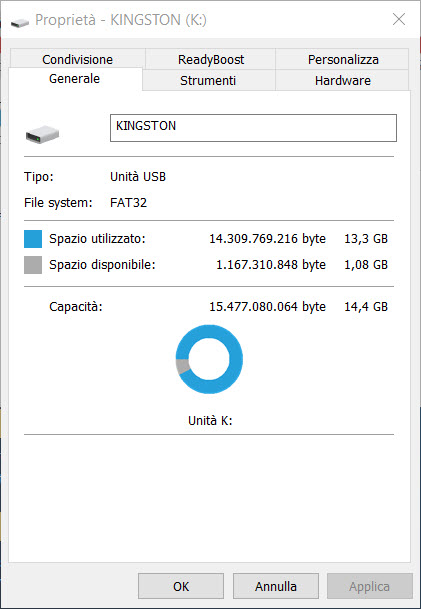Open the Personalizza tab
The width and height of the screenshot is (421, 609).
click(x=343, y=59)
